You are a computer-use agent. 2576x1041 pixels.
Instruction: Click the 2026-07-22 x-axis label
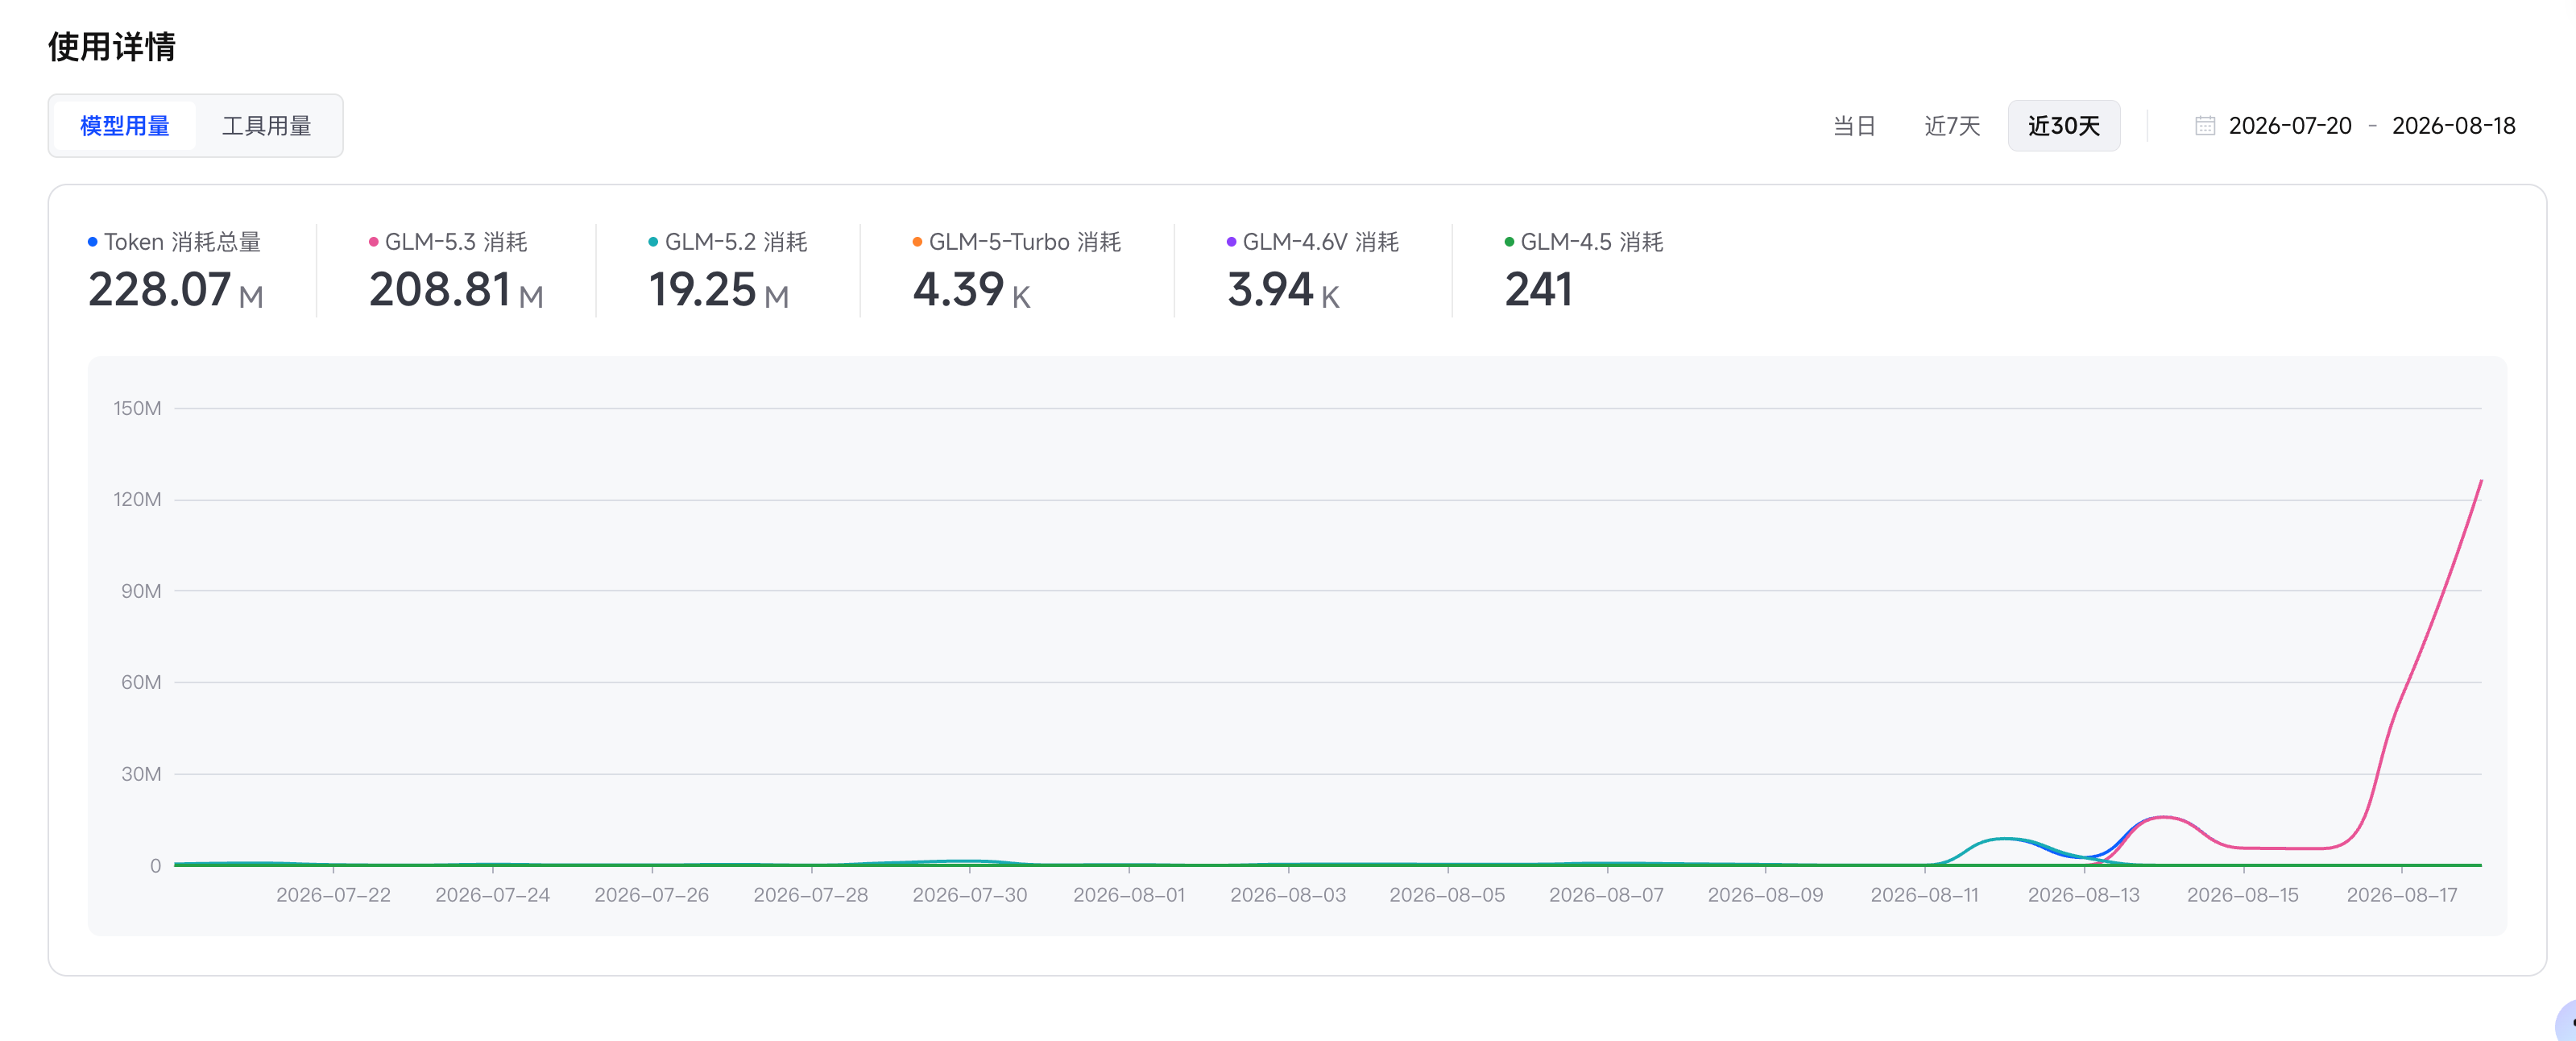333,895
